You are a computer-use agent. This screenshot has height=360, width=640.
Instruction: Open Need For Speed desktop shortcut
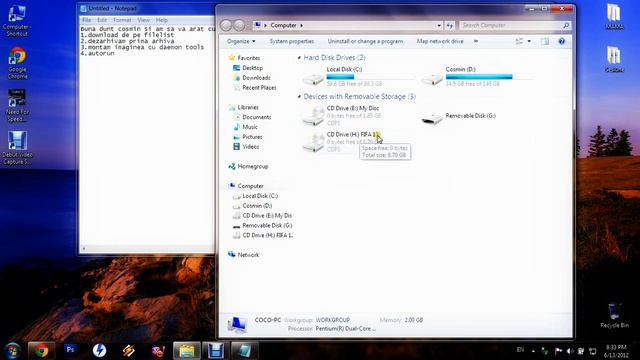[x=17, y=105]
